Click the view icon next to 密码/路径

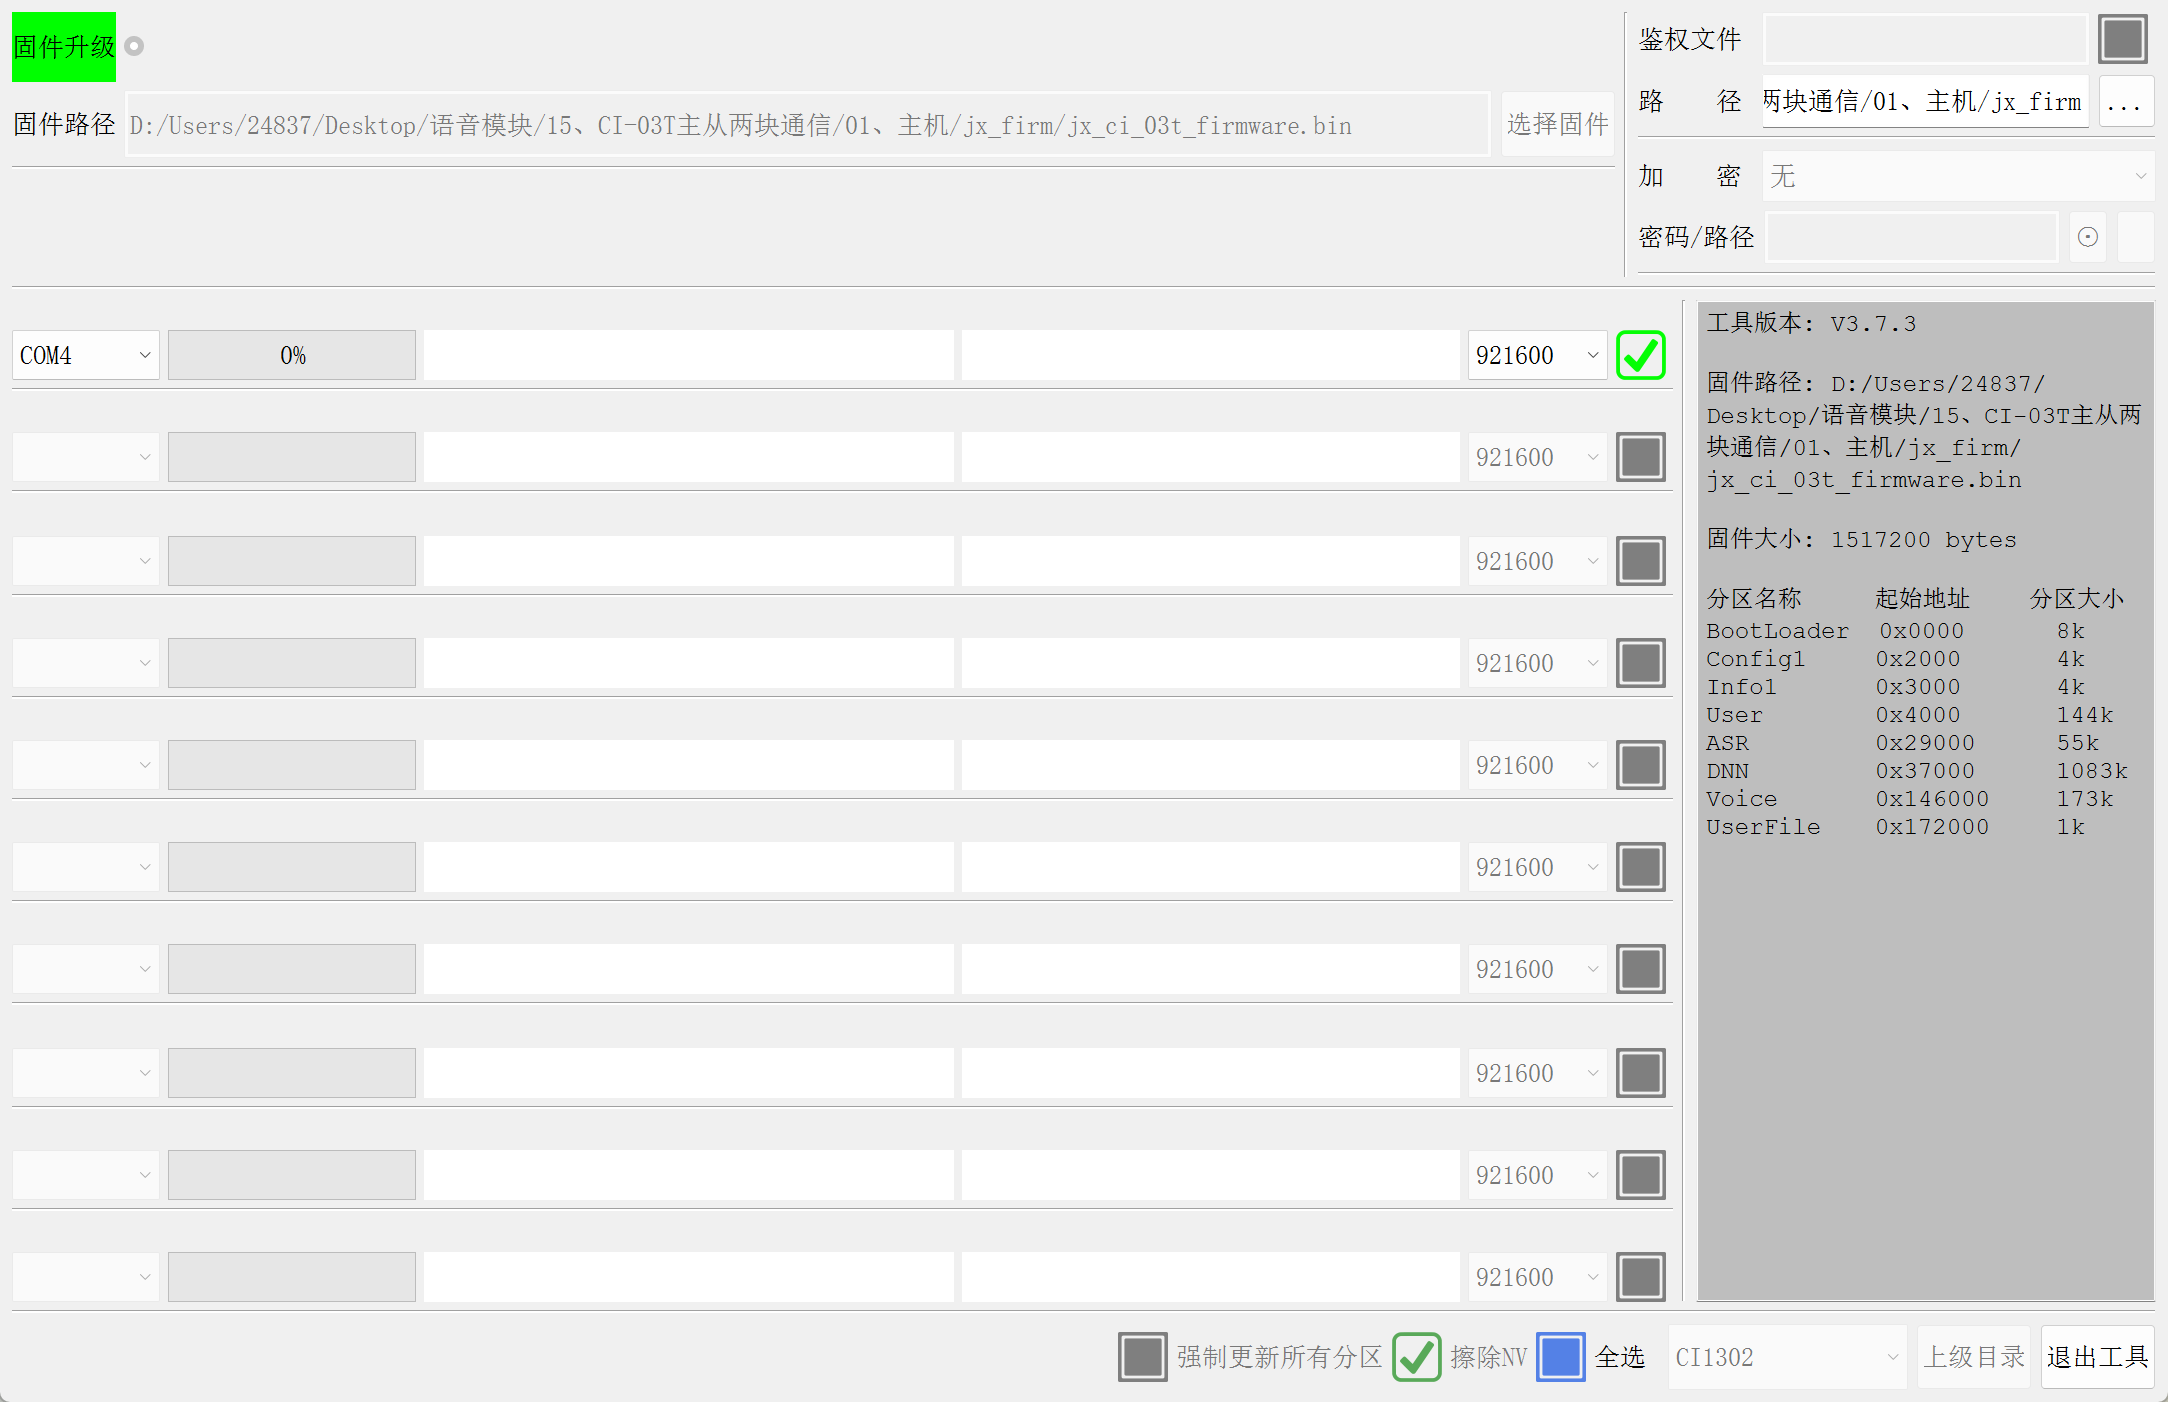pos(2087,237)
